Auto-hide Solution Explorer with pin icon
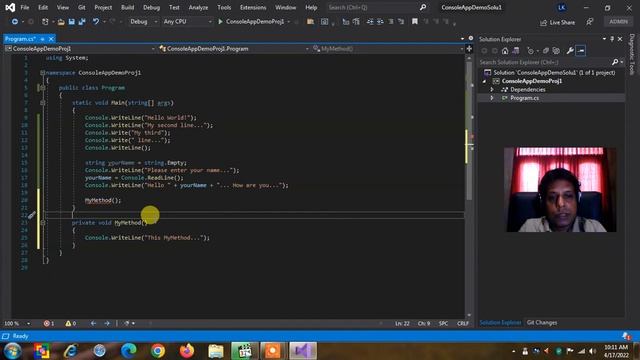640x360 pixels. click(612, 39)
